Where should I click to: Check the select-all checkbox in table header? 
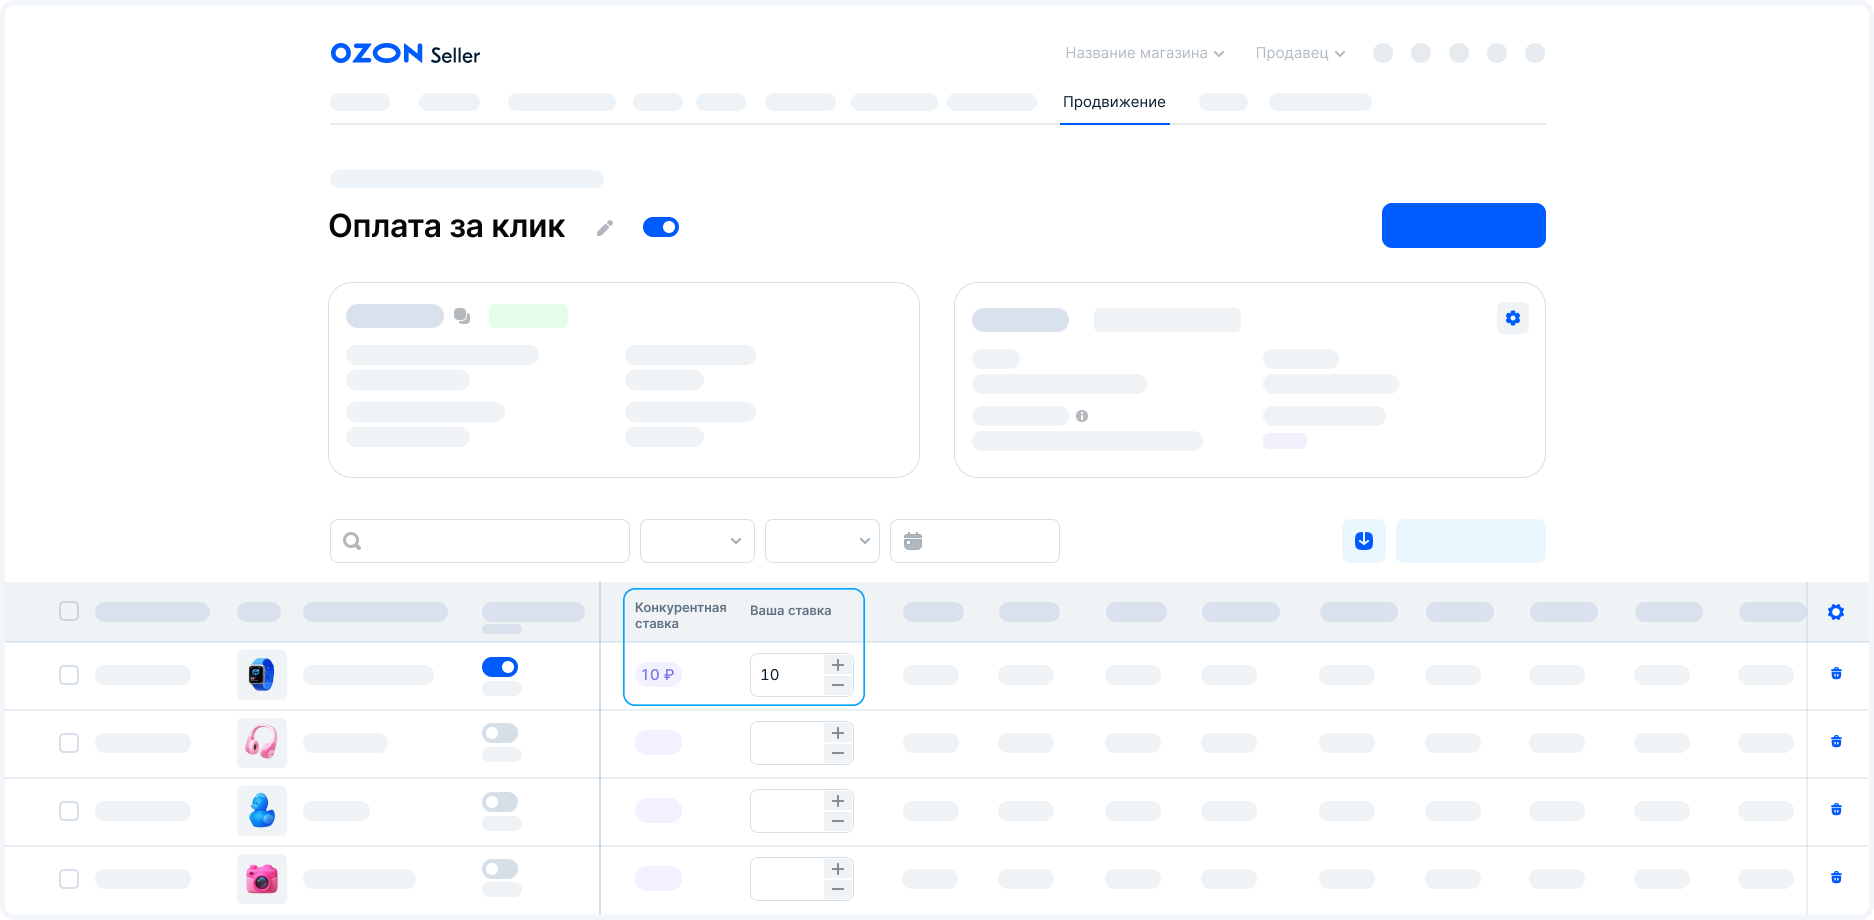pos(69,611)
